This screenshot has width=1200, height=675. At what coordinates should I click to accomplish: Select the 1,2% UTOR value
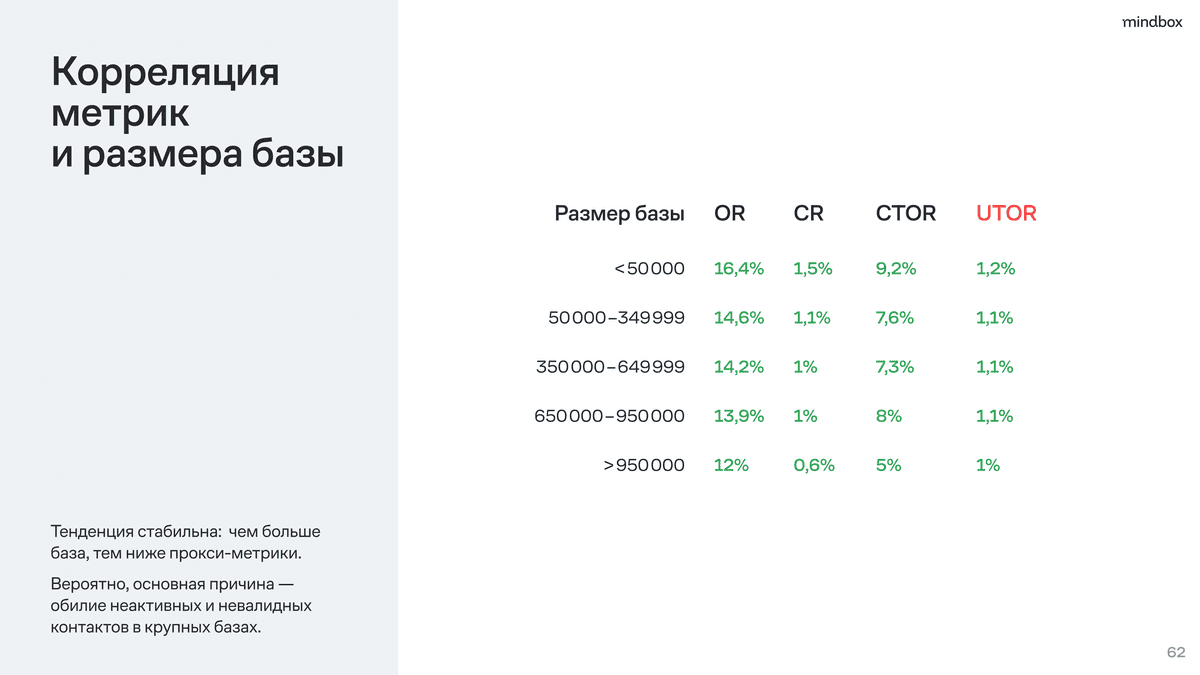click(x=995, y=268)
